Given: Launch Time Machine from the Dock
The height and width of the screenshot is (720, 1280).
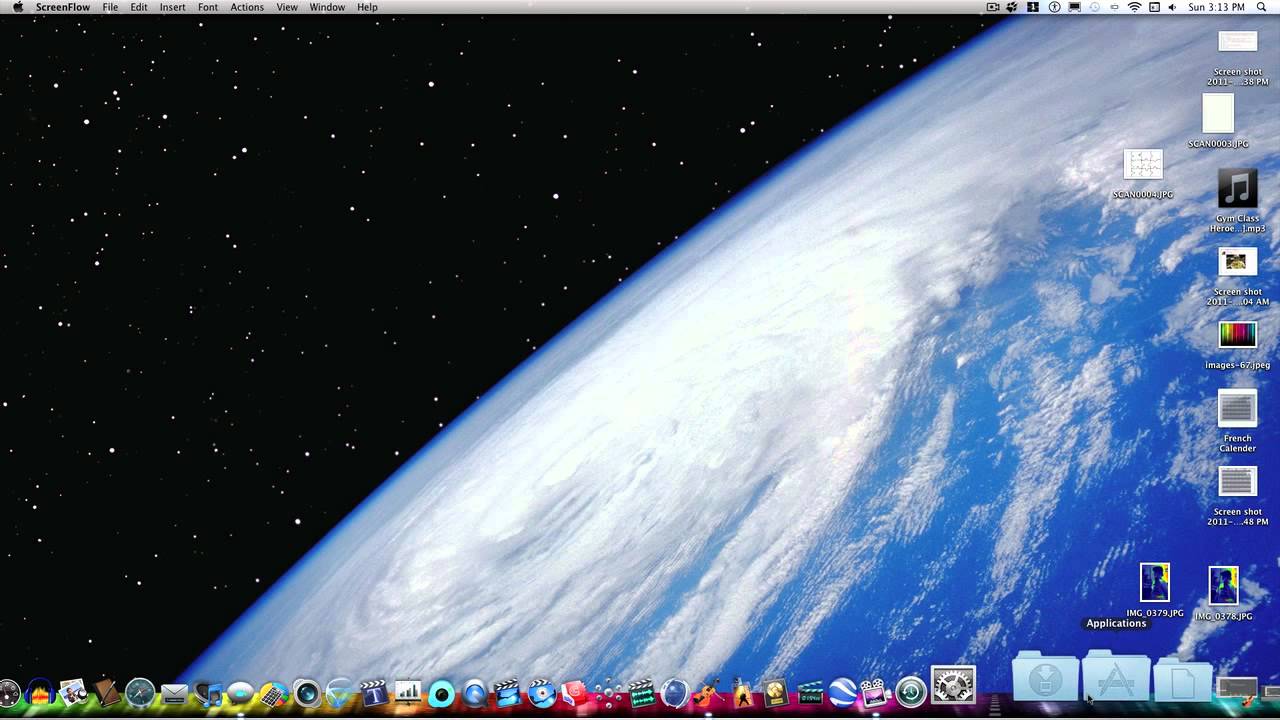Looking at the screenshot, I should [911, 692].
